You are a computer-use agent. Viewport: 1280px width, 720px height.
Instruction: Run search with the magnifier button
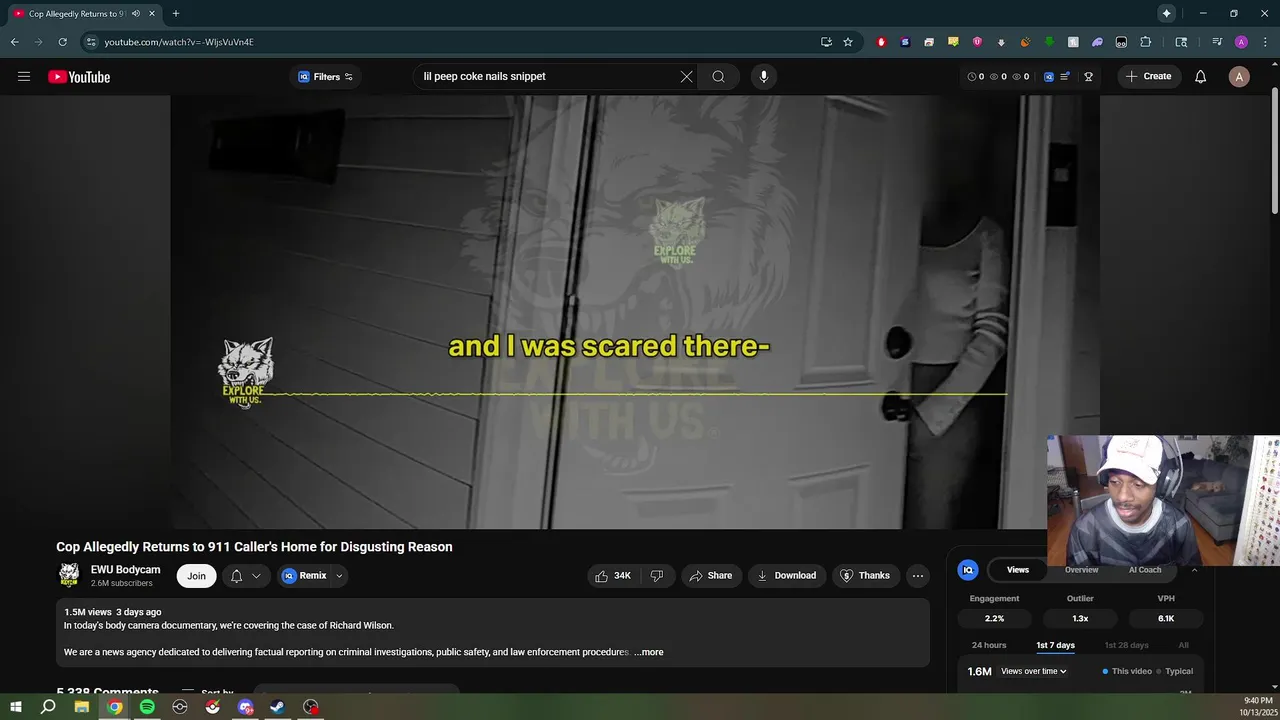coord(718,77)
